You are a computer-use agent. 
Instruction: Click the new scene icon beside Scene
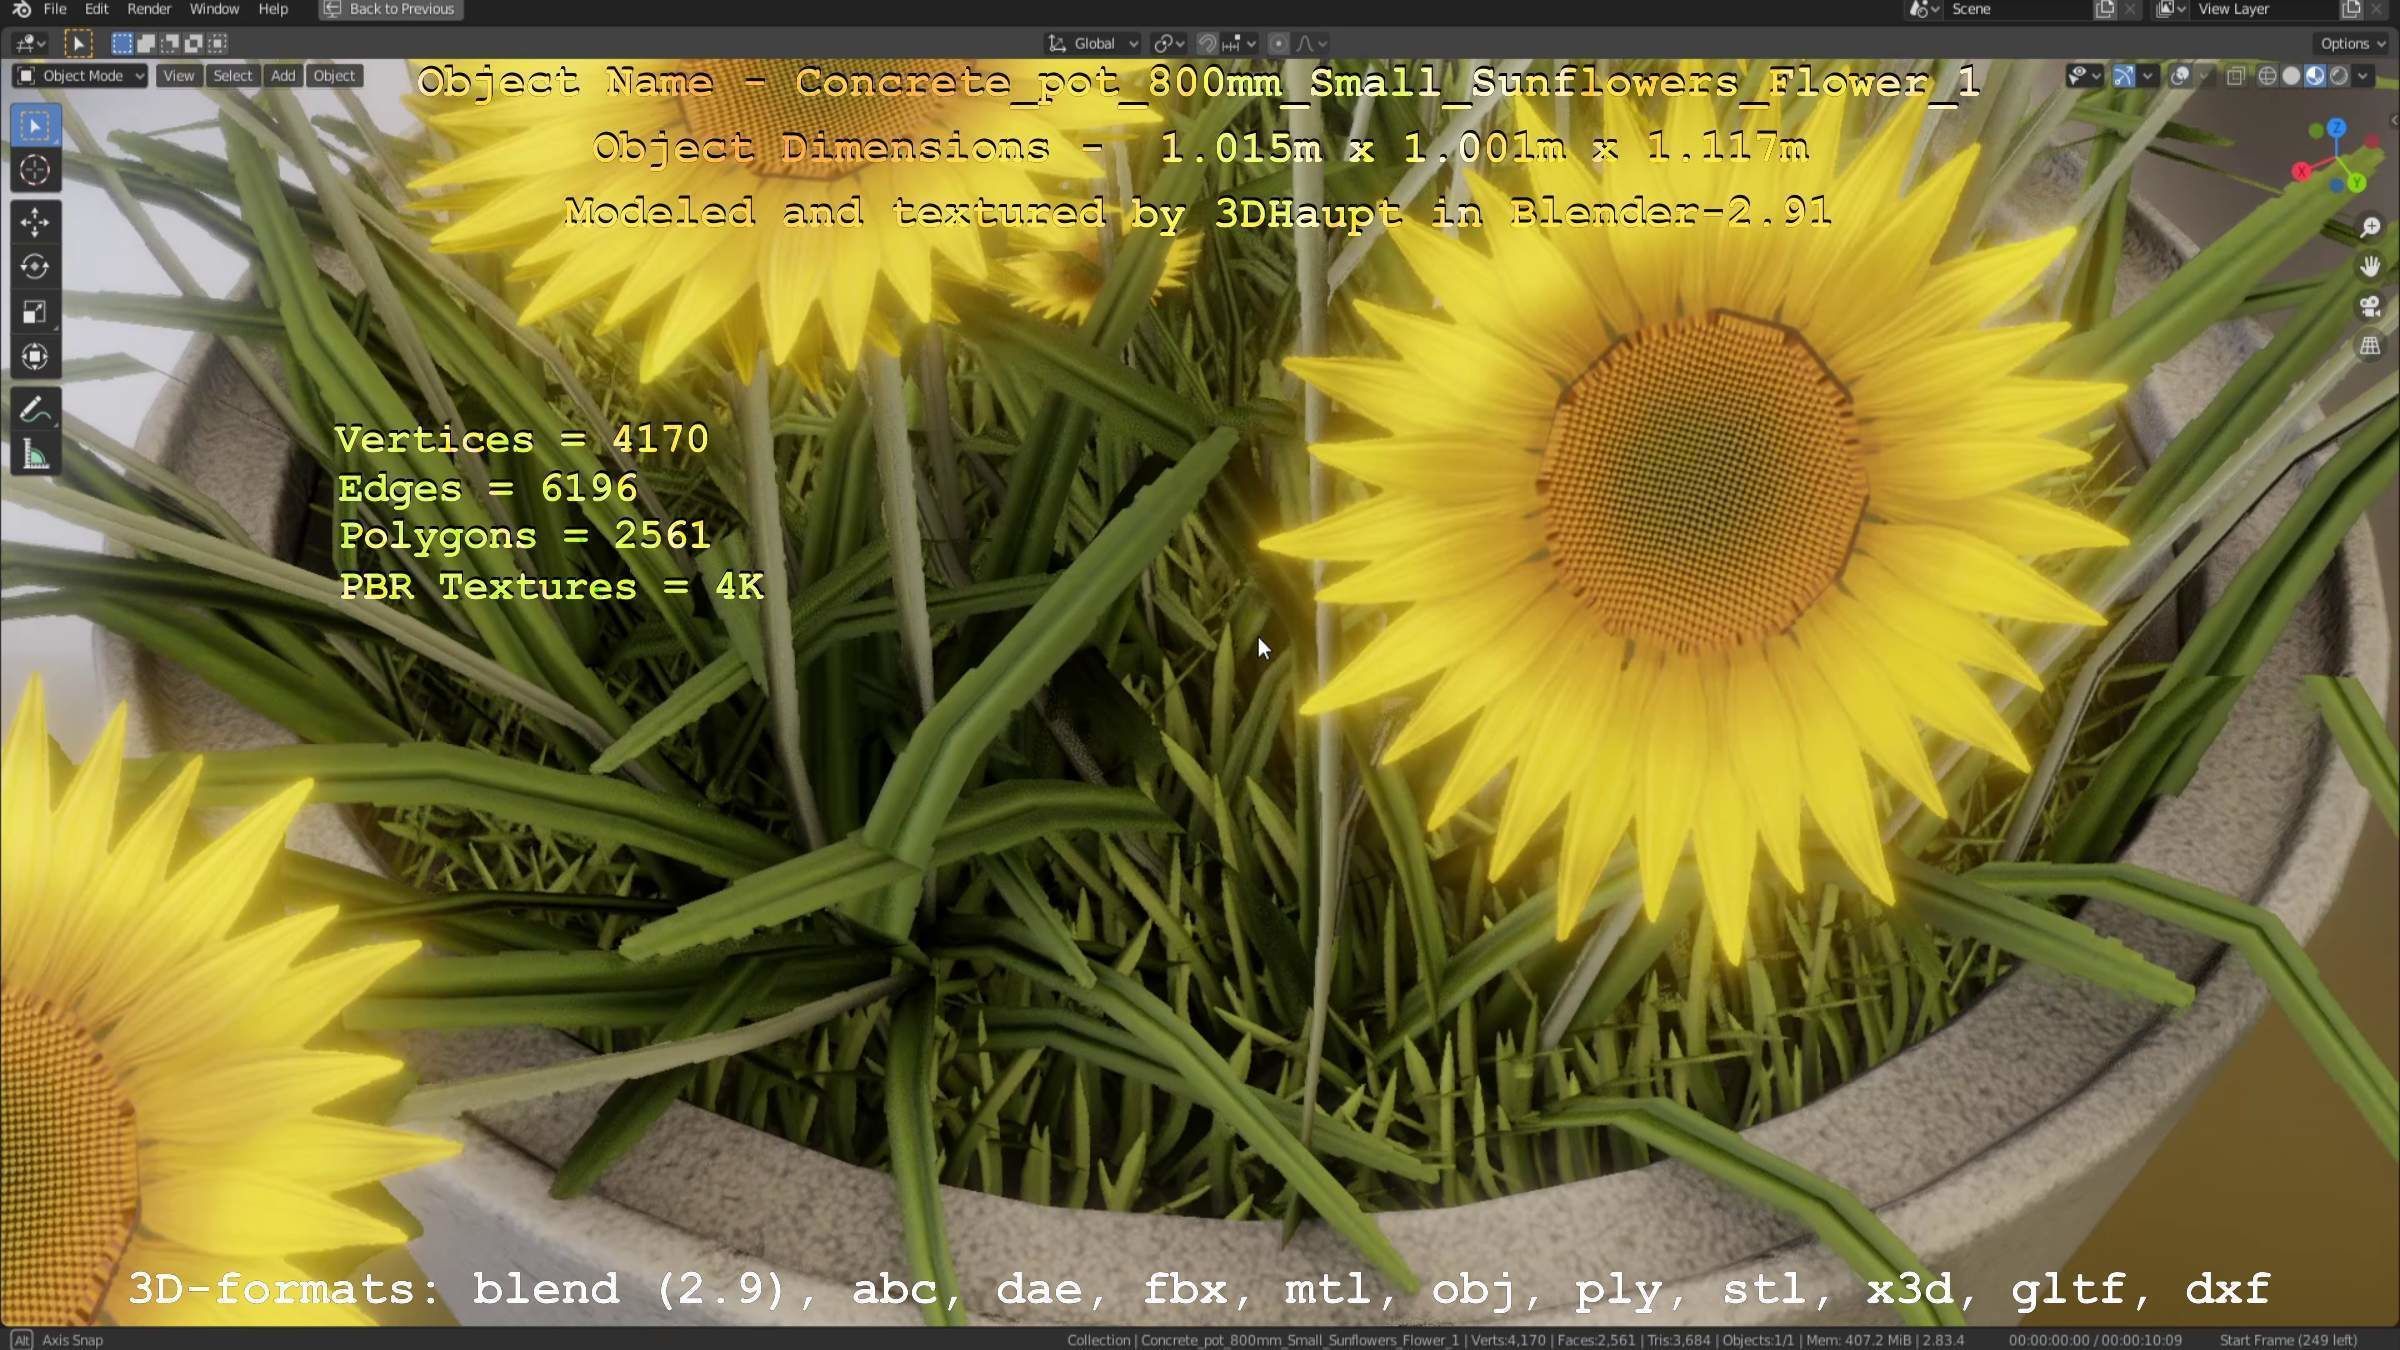(2105, 9)
